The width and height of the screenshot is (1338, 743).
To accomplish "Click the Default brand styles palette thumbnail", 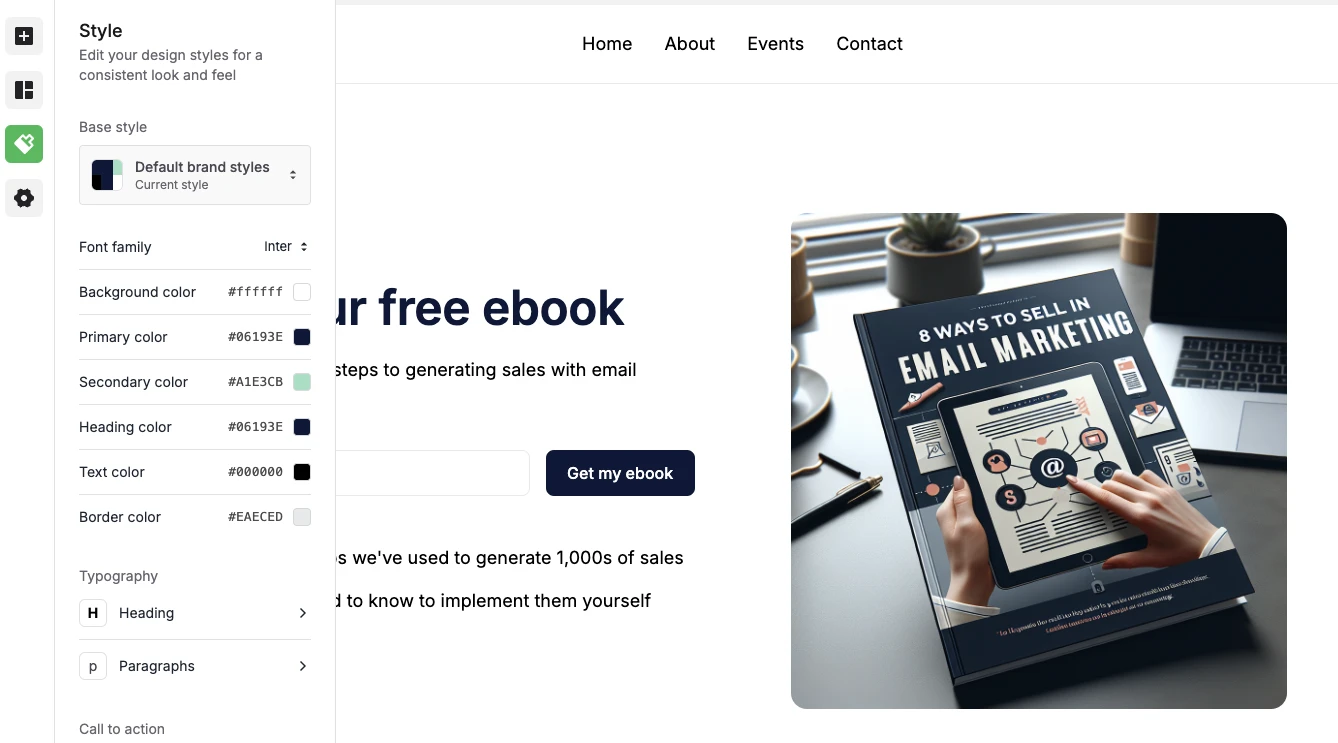I will coord(107,175).
